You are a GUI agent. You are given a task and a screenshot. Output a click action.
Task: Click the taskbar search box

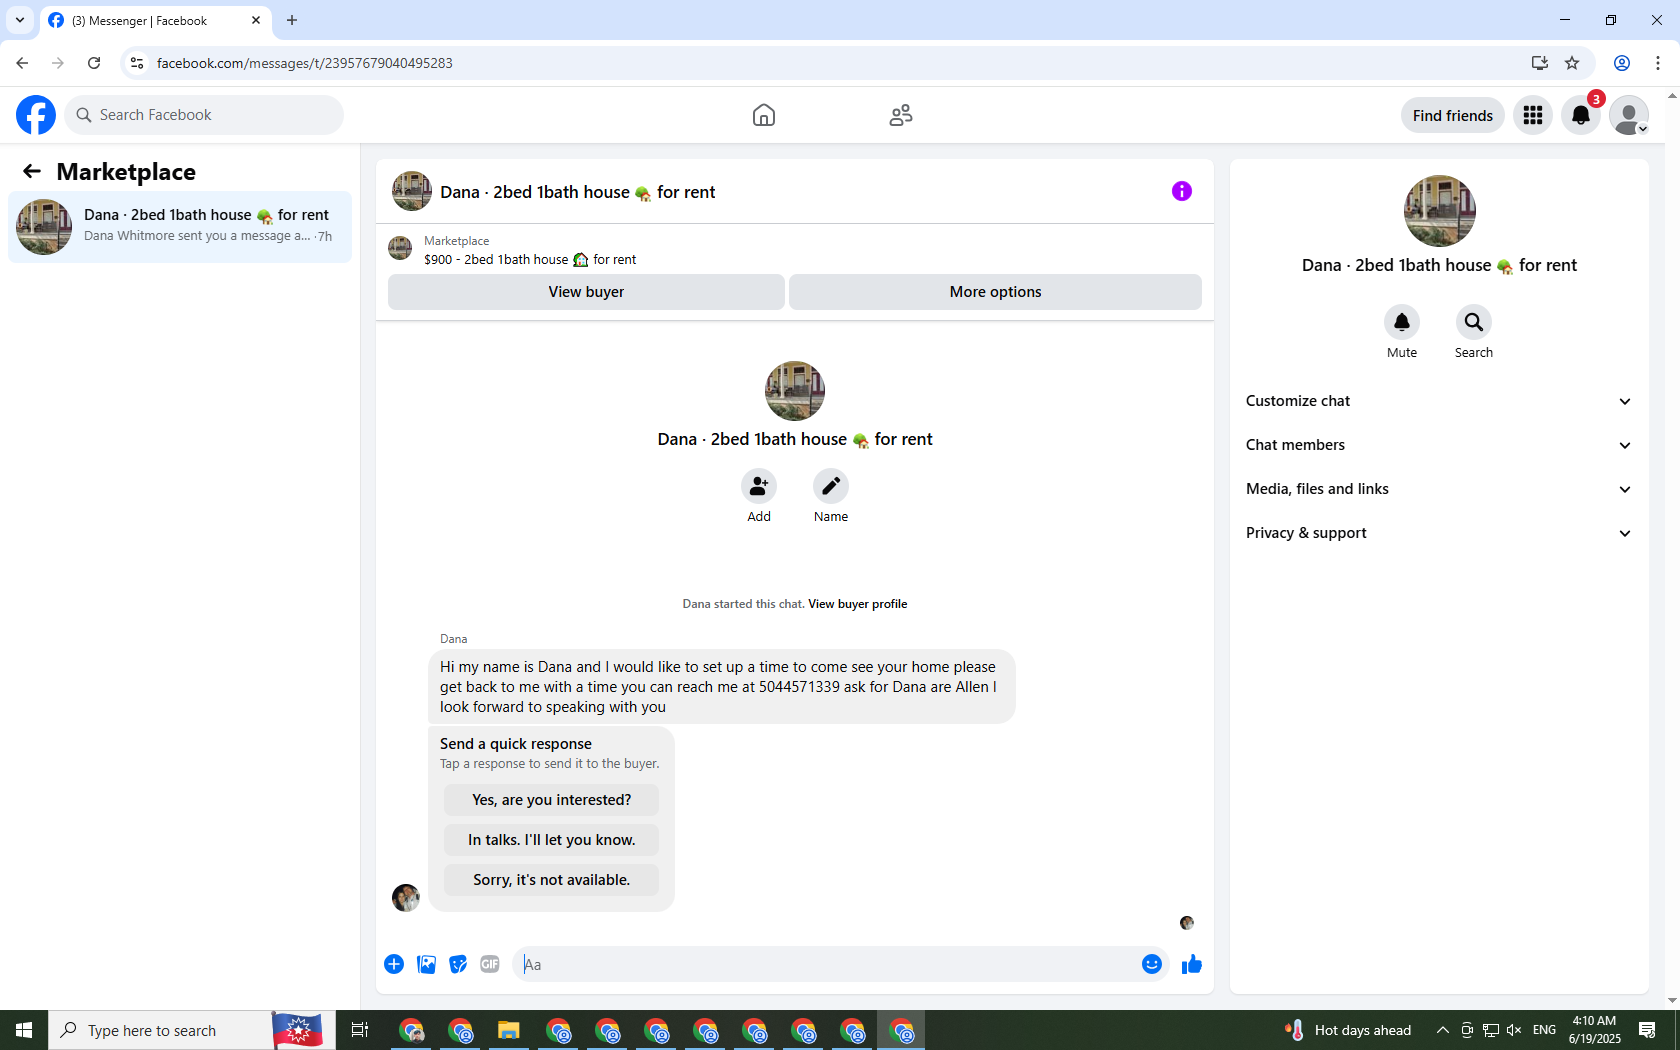190,1030
